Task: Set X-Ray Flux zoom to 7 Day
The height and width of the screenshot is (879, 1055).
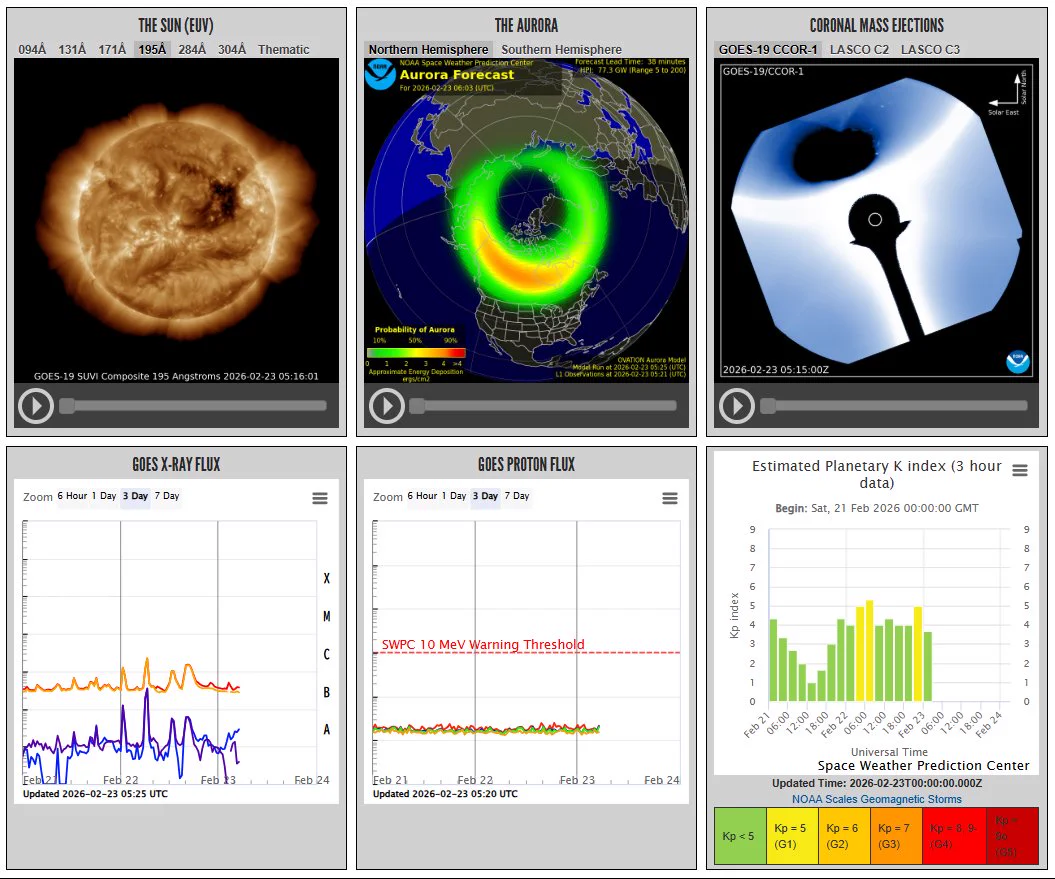Action: 167,496
